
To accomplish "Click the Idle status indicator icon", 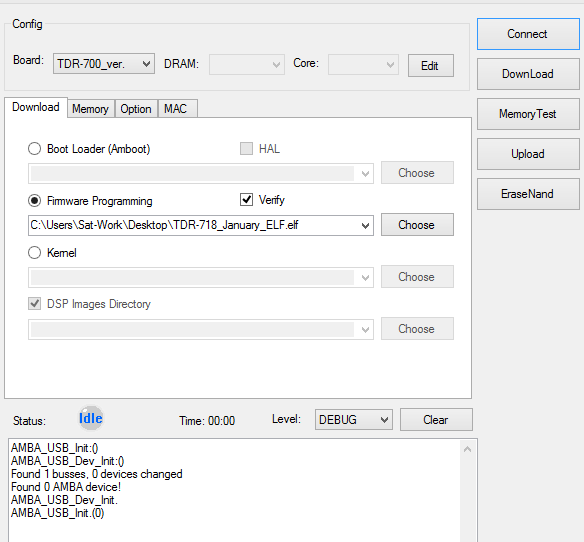I will tap(91, 418).
